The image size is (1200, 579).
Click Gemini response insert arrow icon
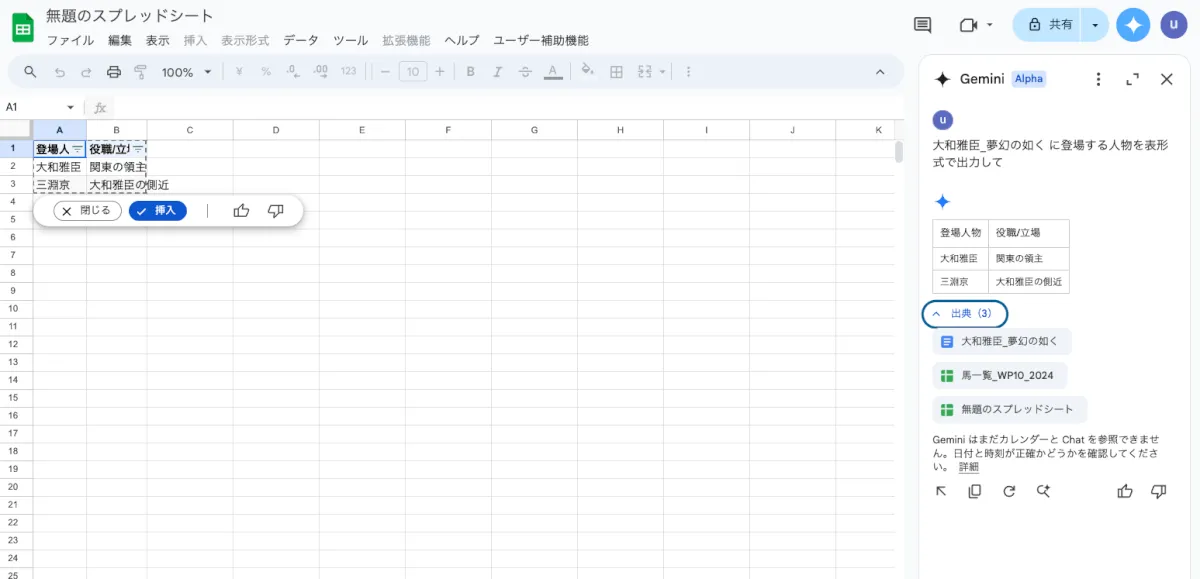pos(941,491)
